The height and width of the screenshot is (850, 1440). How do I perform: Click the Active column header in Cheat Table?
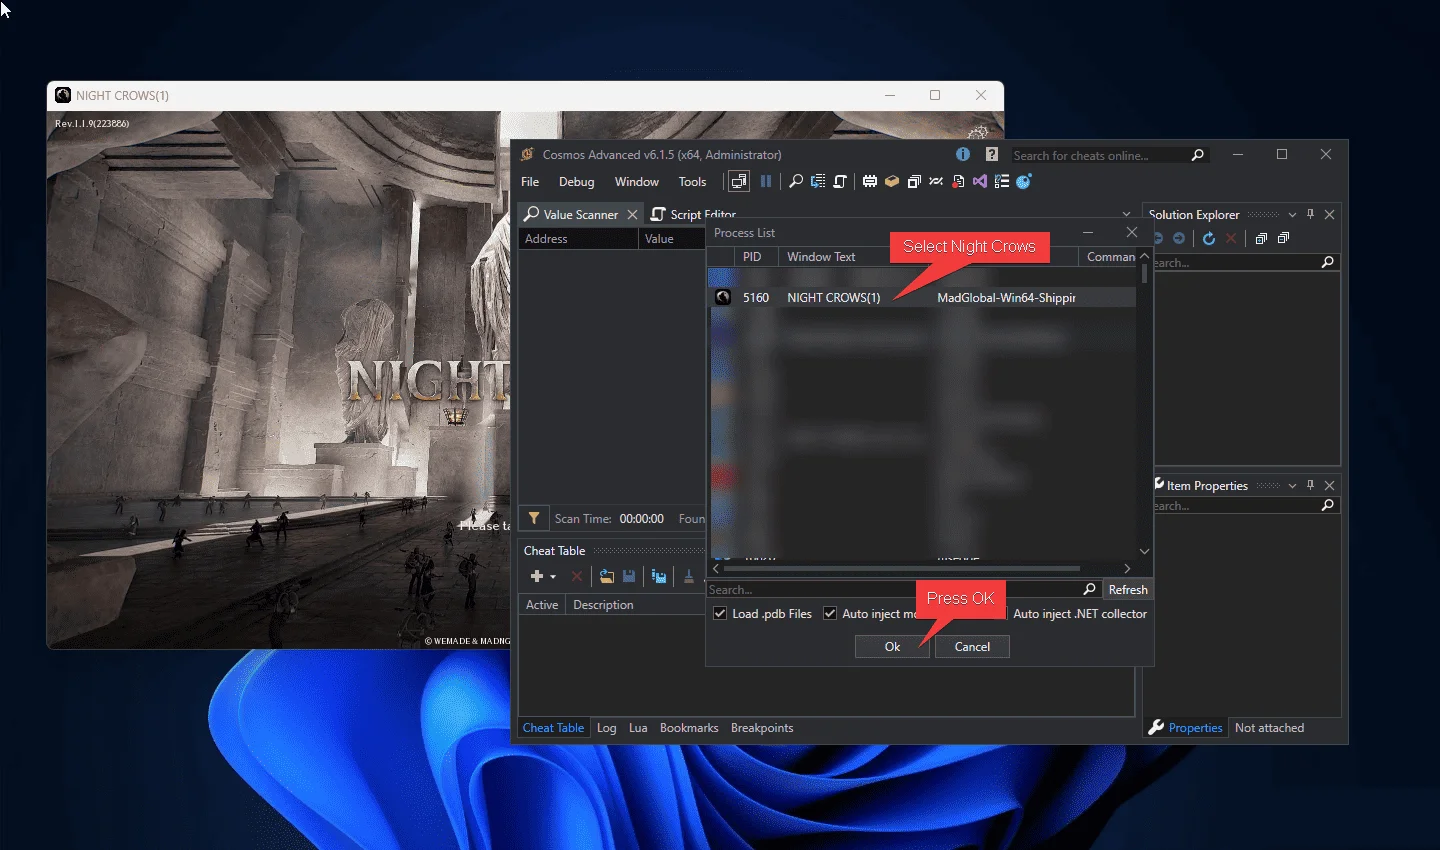(542, 604)
